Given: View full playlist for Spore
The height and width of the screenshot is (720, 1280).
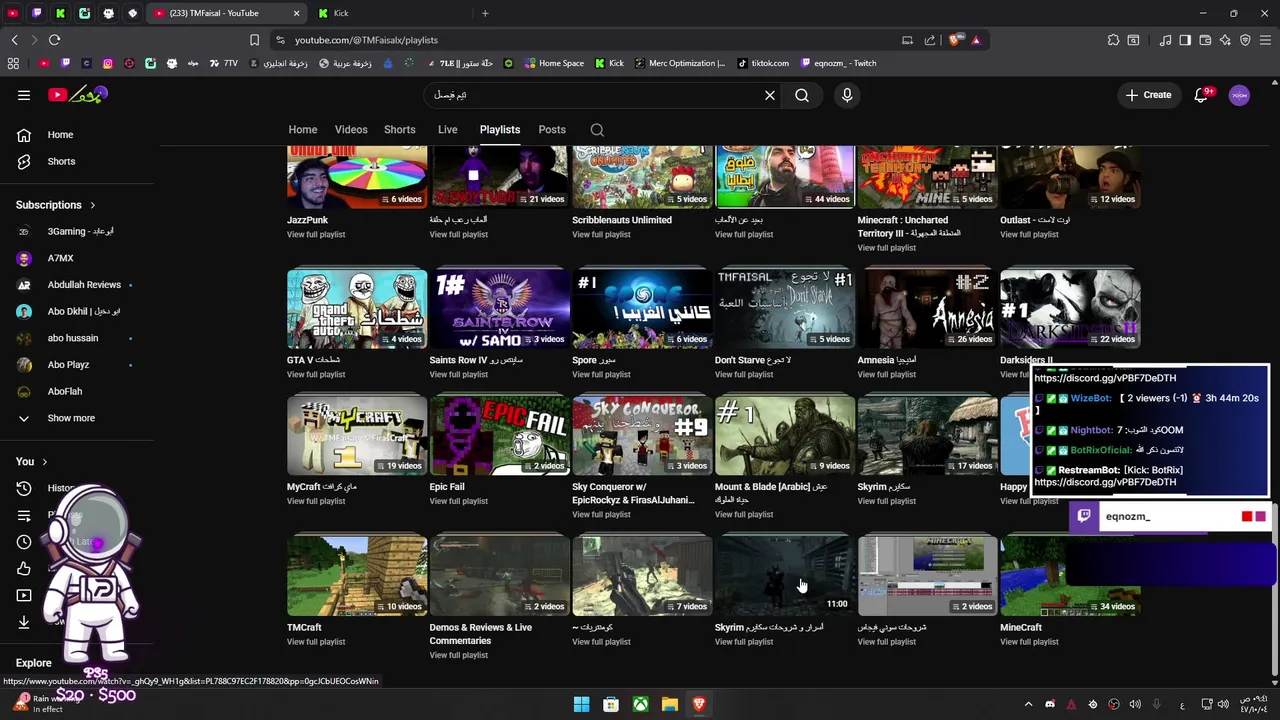Looking at the screenshot, I should point(601,375).
